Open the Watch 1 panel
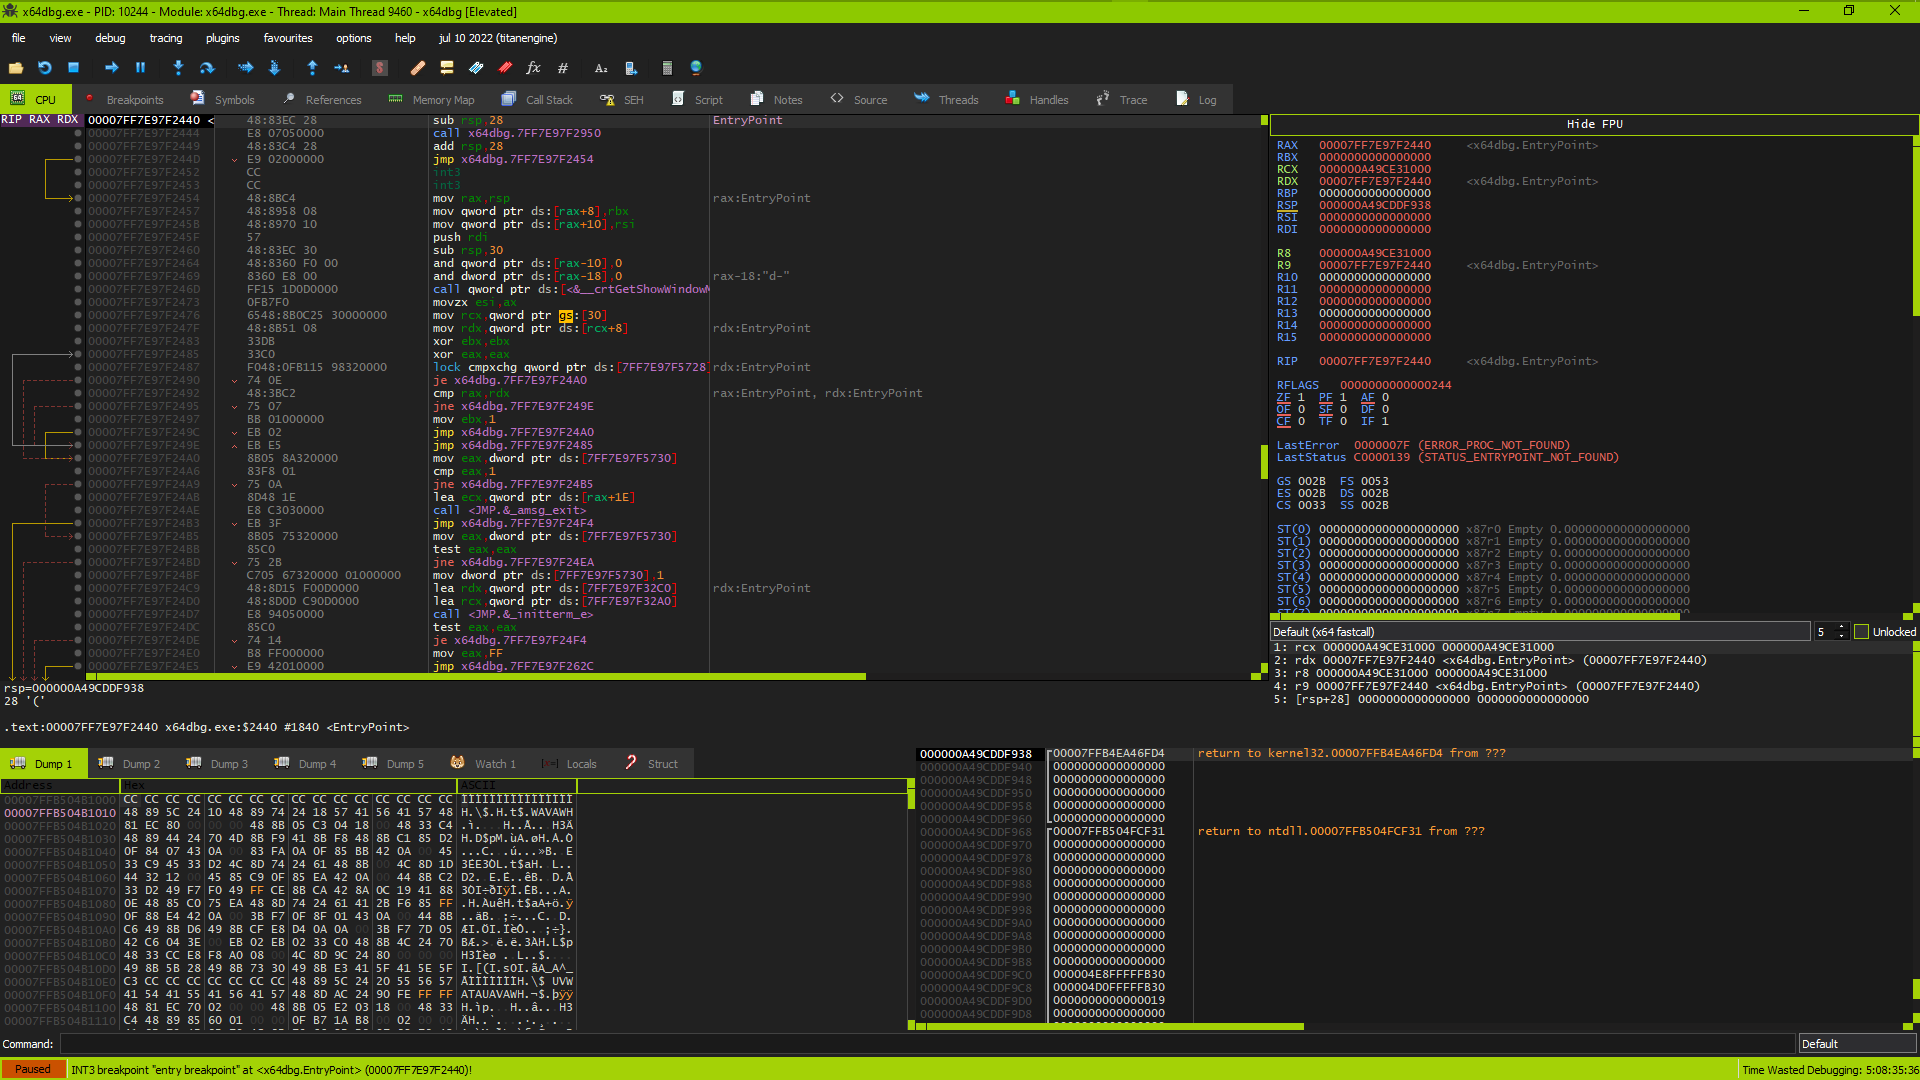Image resolution: width=1920 pixels, height=1080 pixels. coord(495,762)
